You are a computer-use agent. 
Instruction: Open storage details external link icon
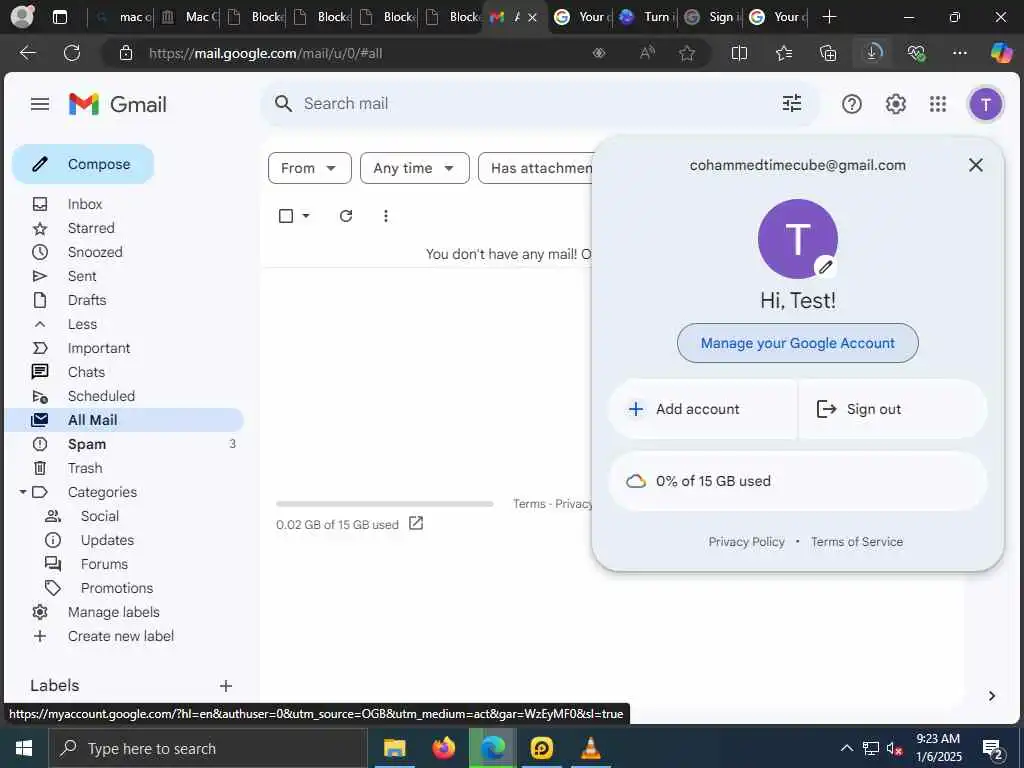click(x=416, y=523)
